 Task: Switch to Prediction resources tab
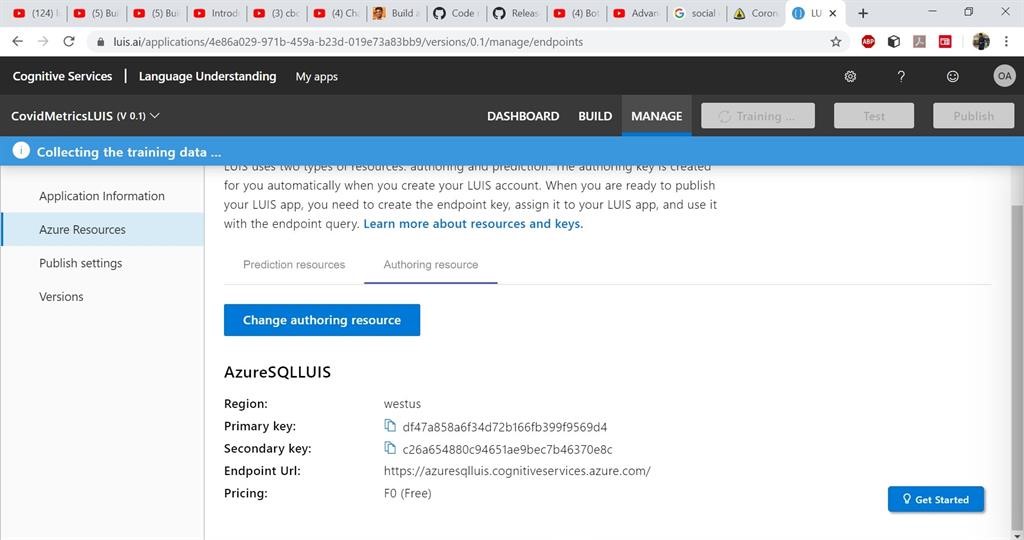(x=294, y=264)
